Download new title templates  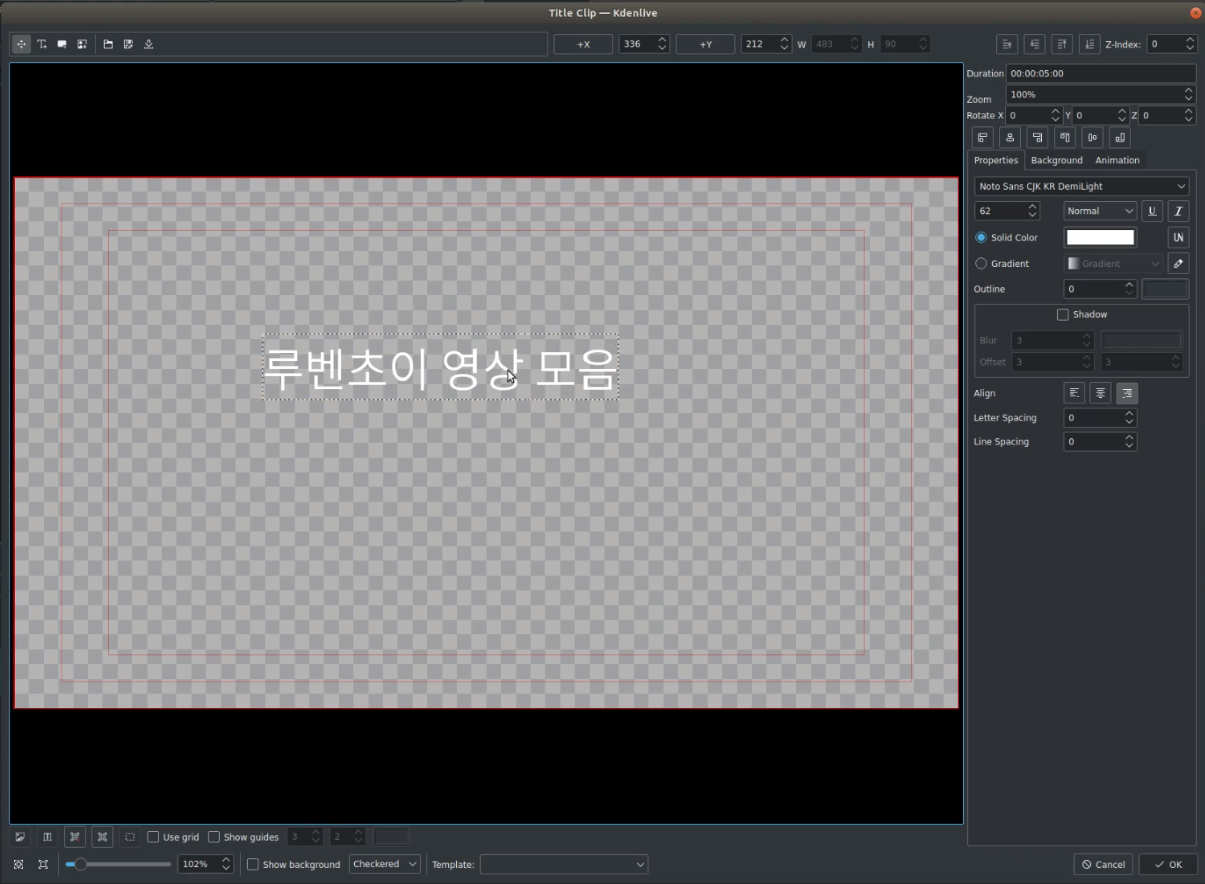point(148,44)
